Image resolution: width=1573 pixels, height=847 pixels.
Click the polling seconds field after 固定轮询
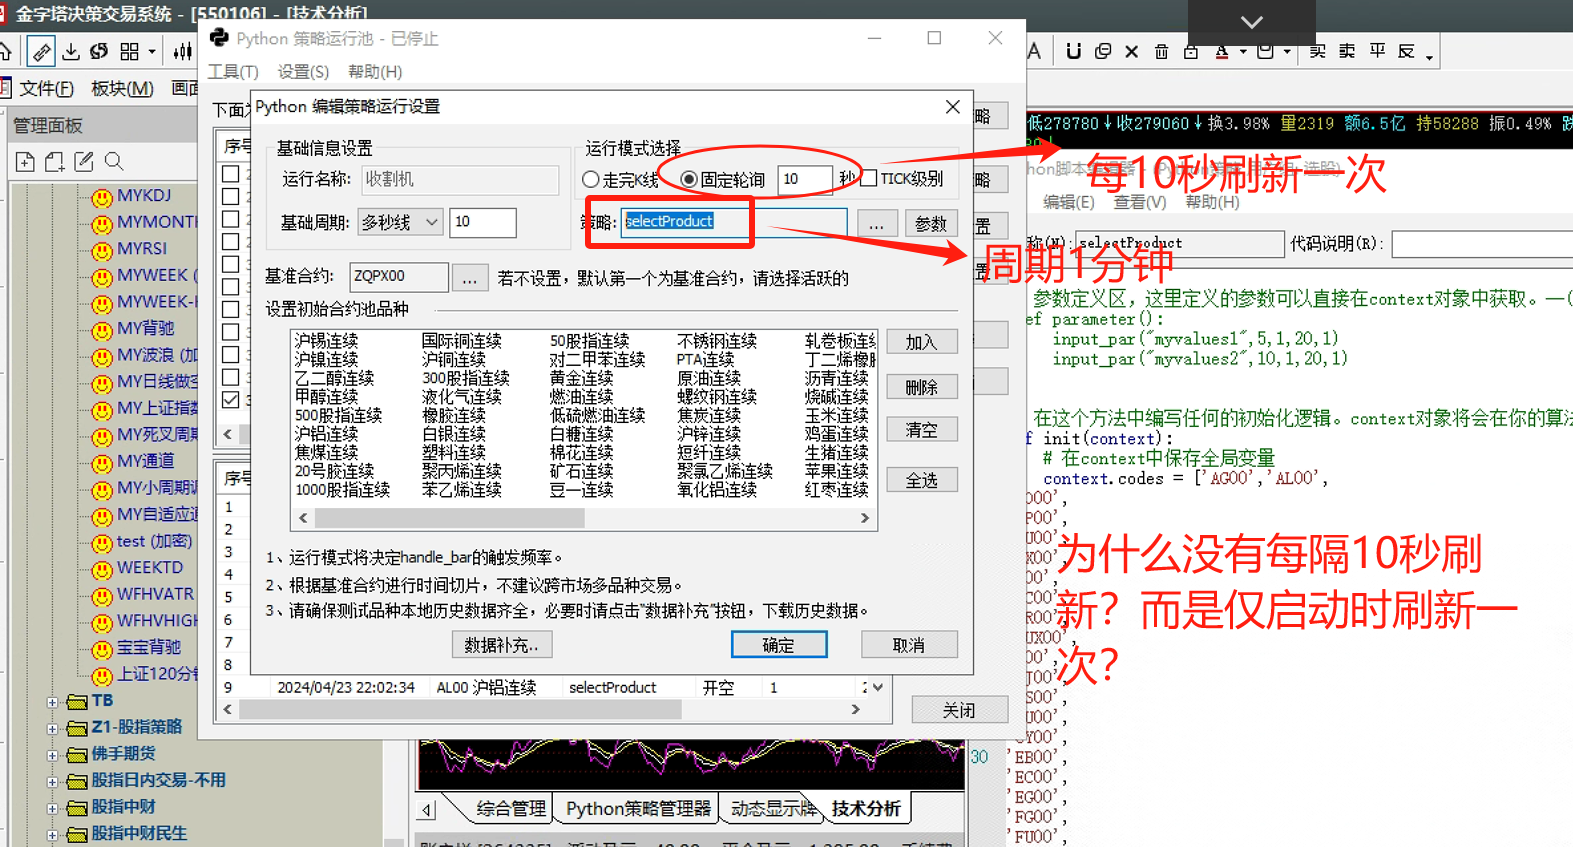(x=805, y=179)
